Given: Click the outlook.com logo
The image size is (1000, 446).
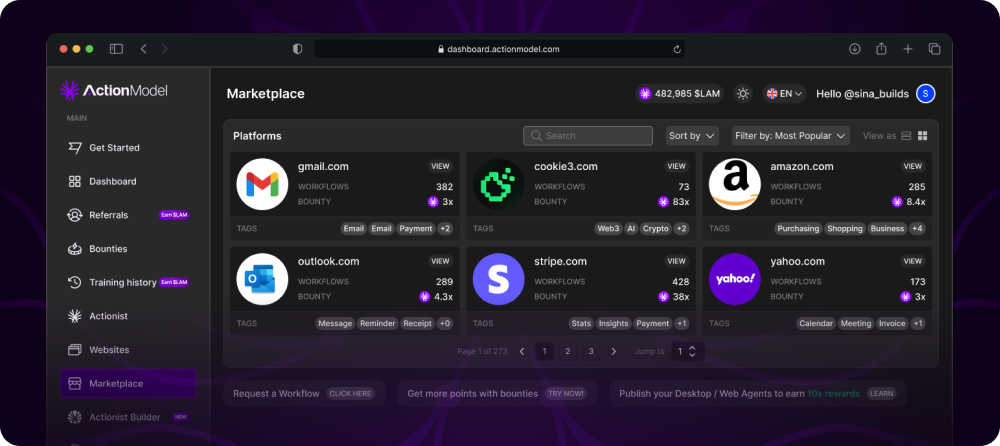Looking at the screenshot, I should tap(262, 279).
